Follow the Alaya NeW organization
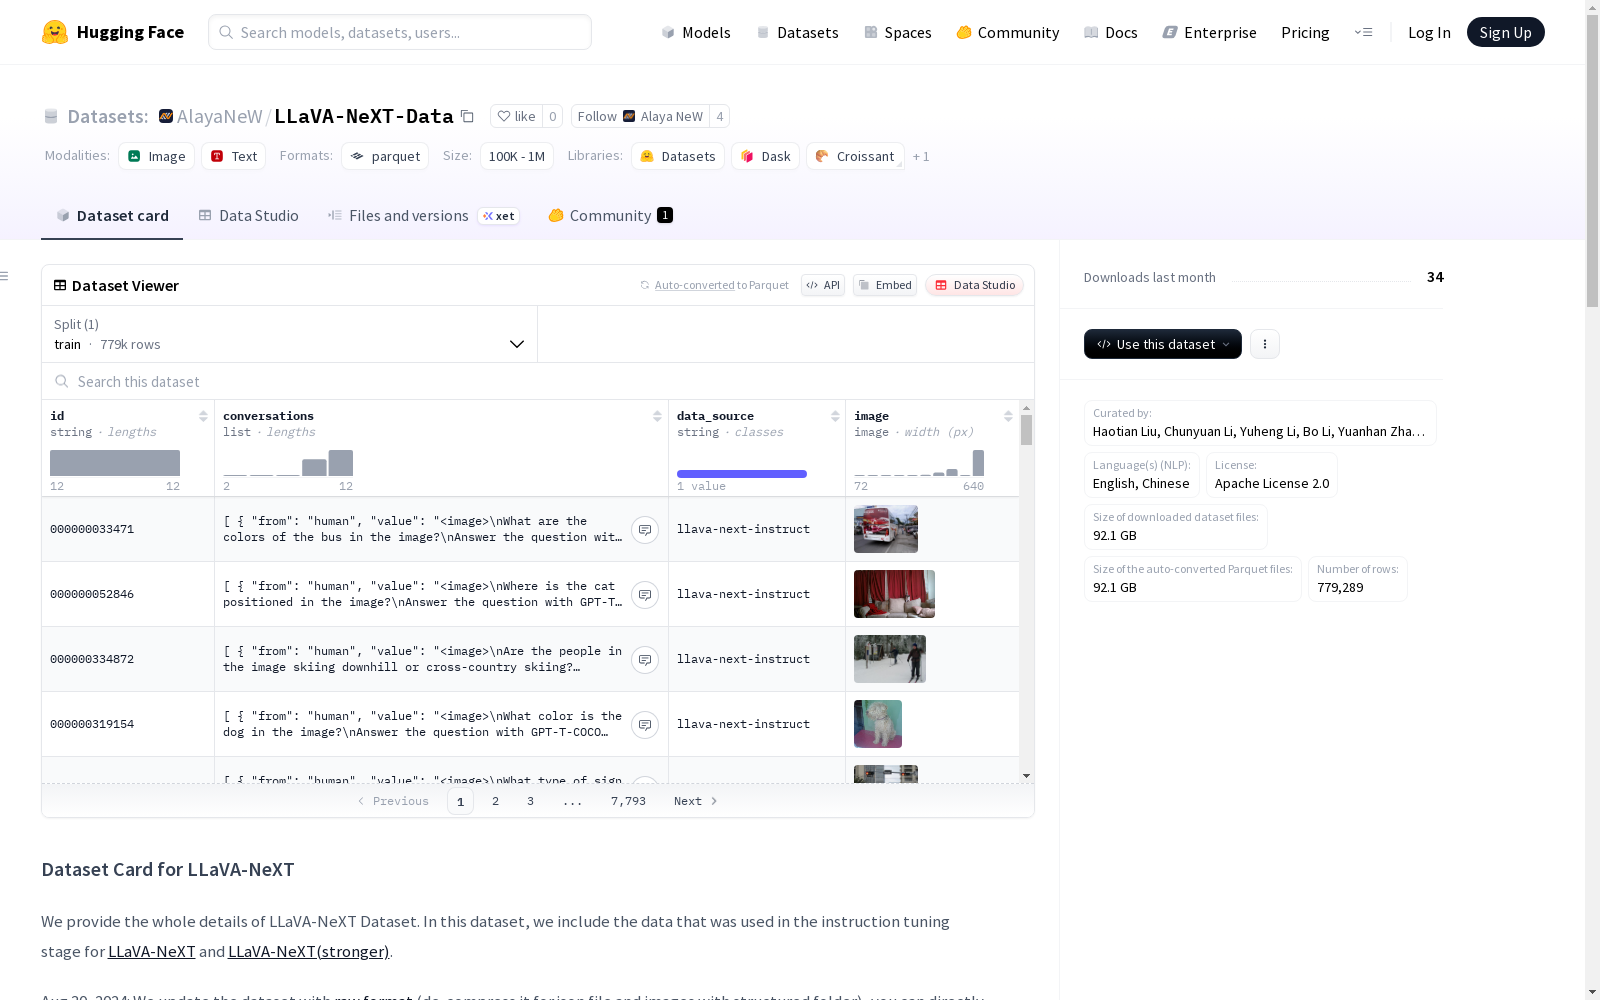This screenshot has width=1600, height=1000. pyautogui.click(x=640, y=116)
